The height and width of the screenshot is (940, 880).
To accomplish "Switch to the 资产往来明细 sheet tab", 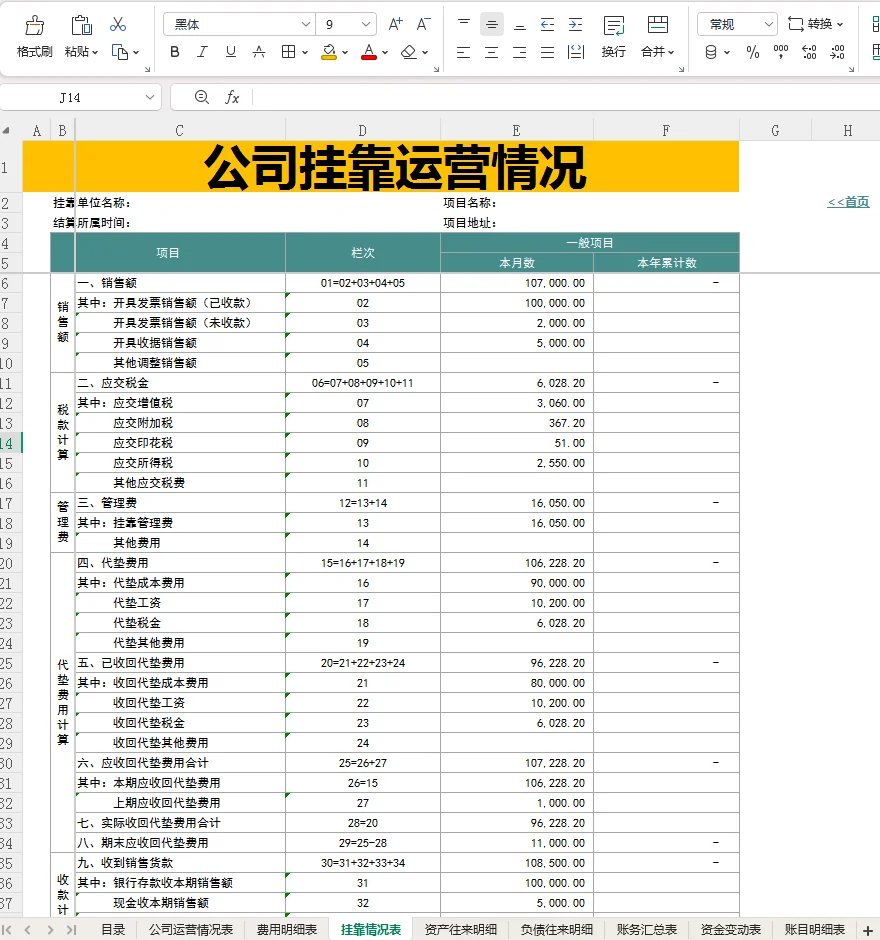I will point(460,929).
